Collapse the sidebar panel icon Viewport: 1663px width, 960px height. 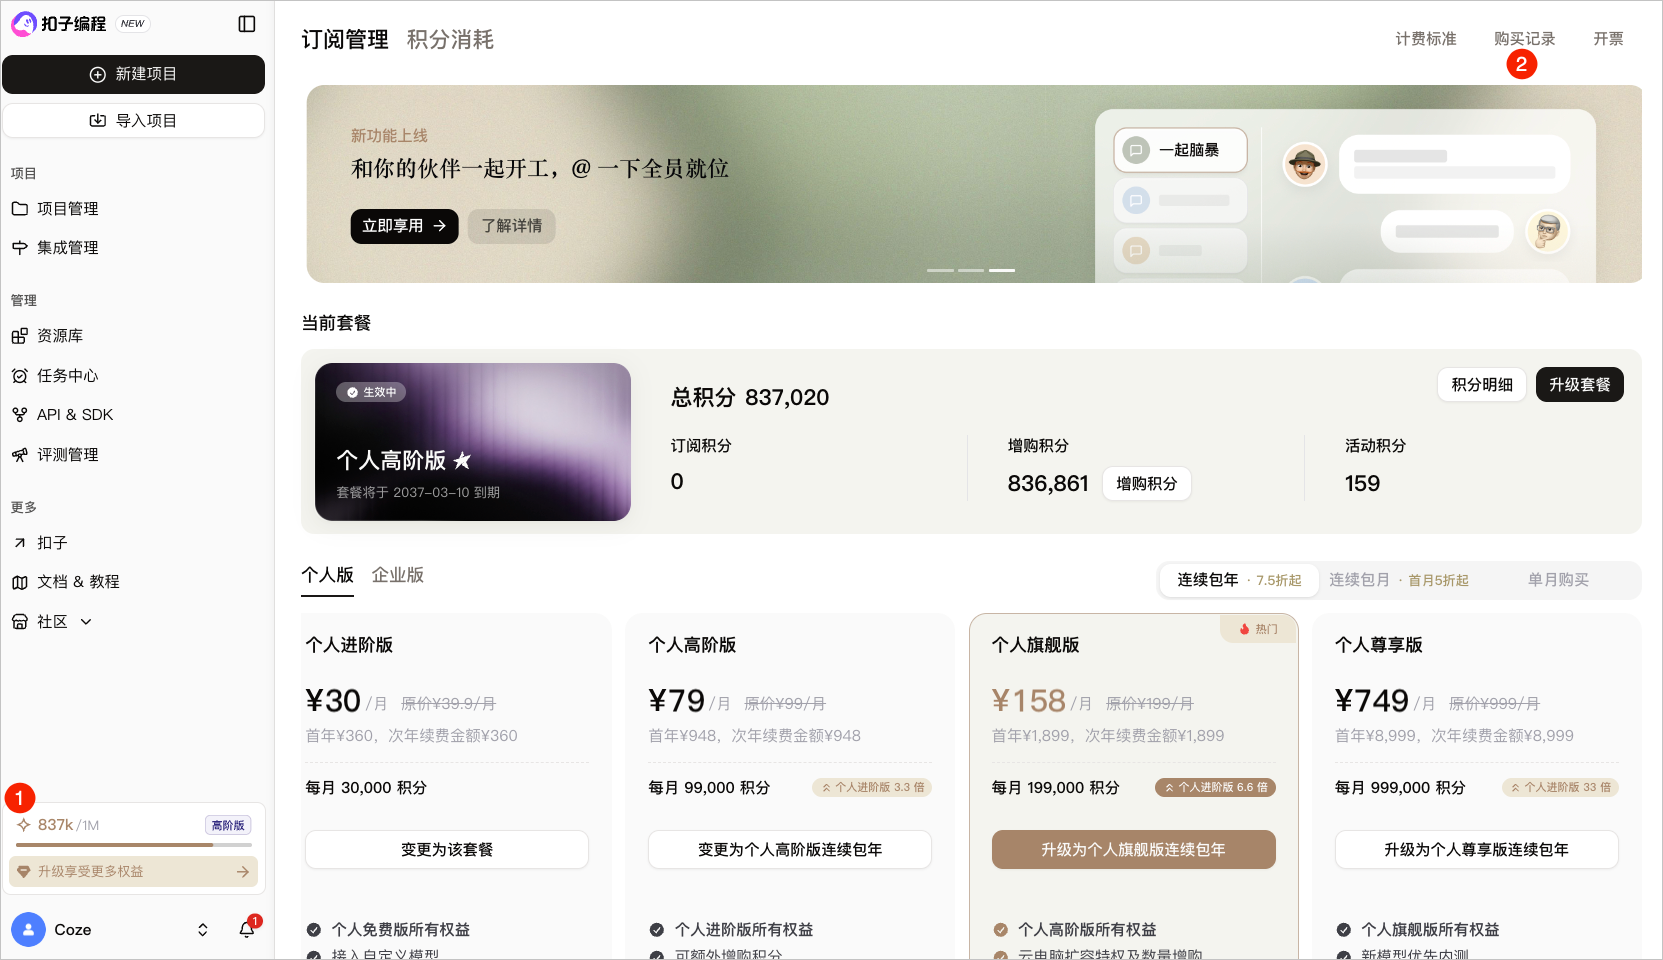coord(247,24)
